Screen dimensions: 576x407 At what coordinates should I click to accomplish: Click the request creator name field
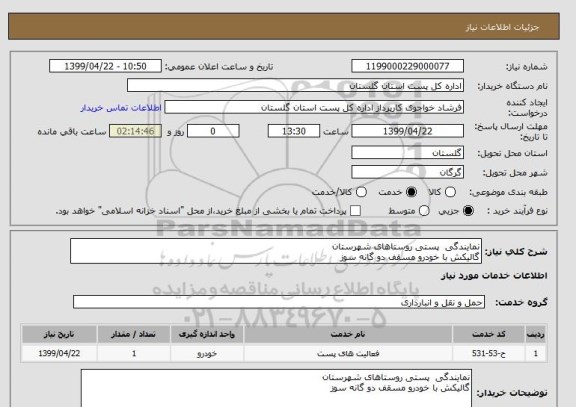pos(314,108)
